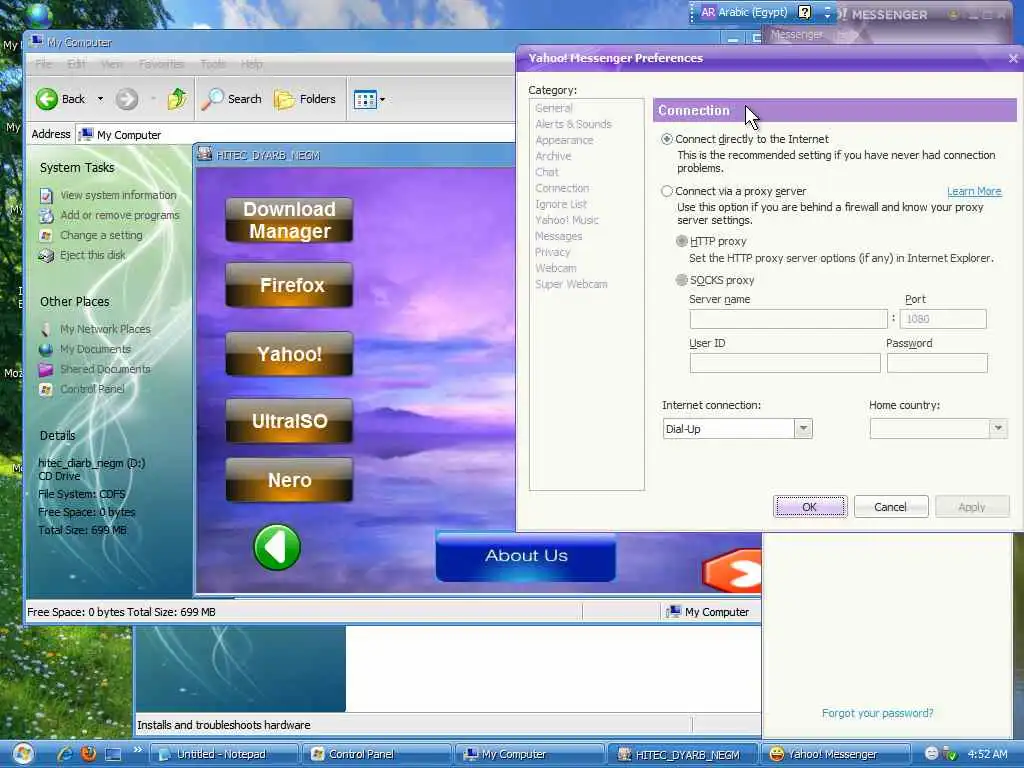Switch to Control Panel taskbar button

pos(377,754)
